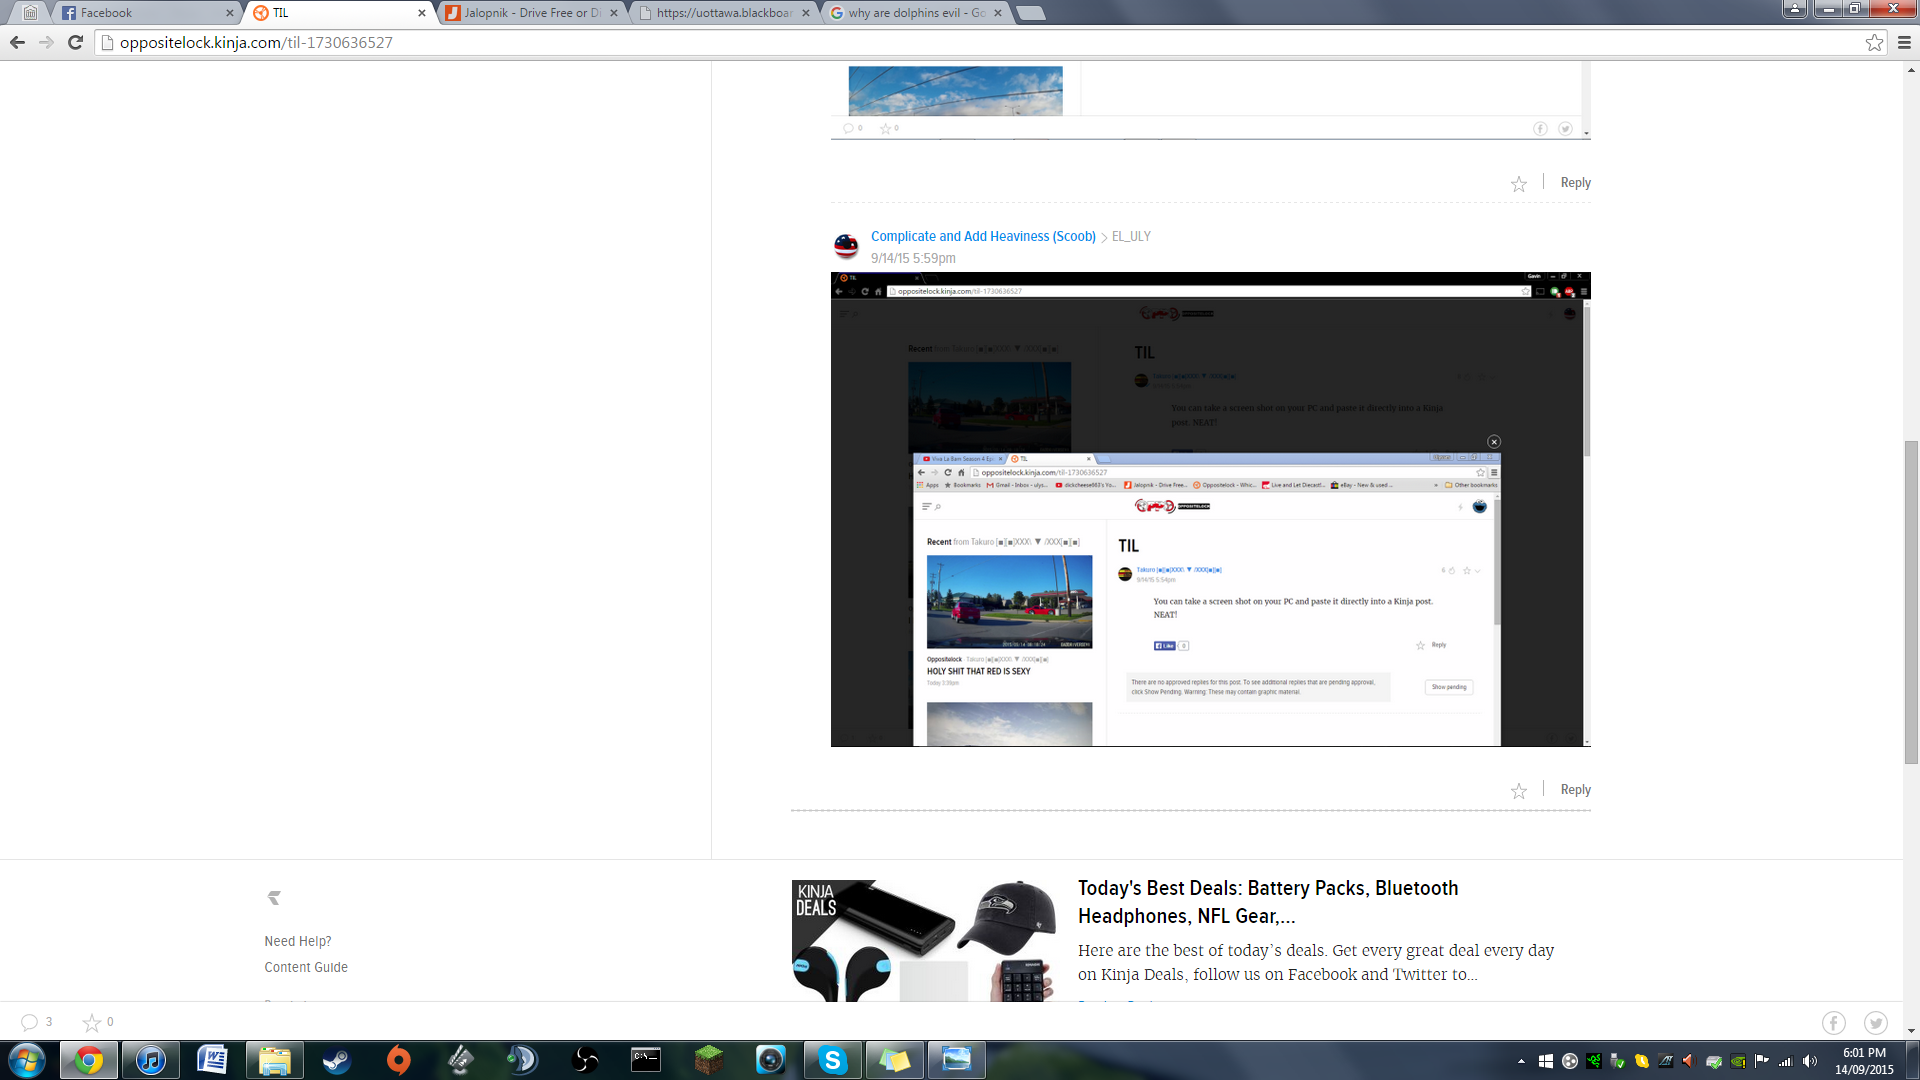Click the small comment icon under sky image
This screenshot has width=1920, height=1080.
point(849,128)
